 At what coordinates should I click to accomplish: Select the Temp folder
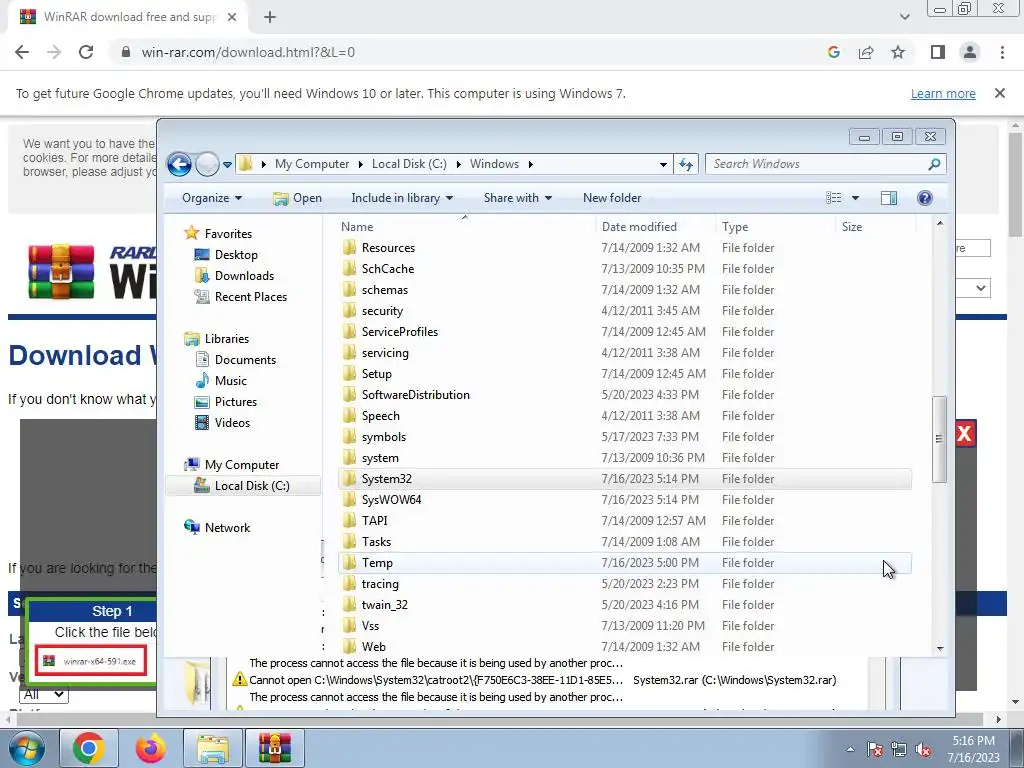pyautogui.click(x=625, y=563)
